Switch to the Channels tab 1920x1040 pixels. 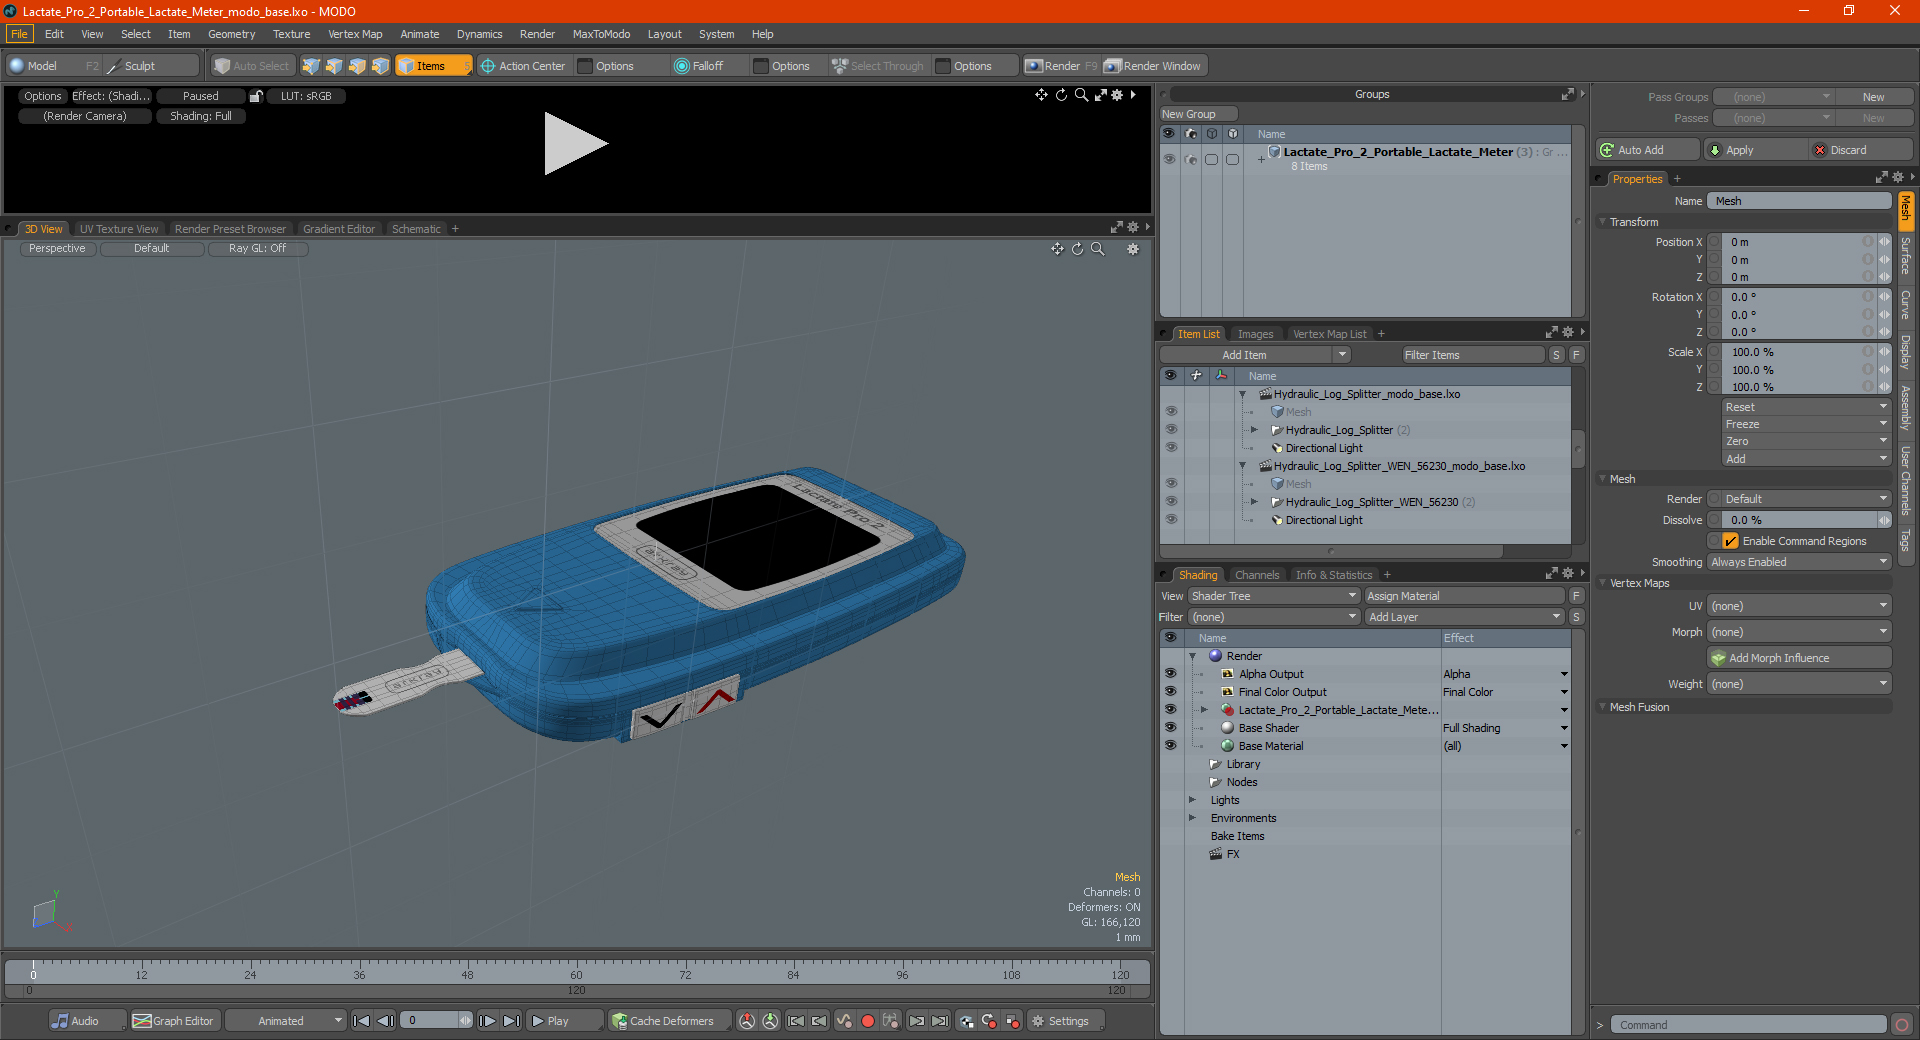pos(1257,575)
